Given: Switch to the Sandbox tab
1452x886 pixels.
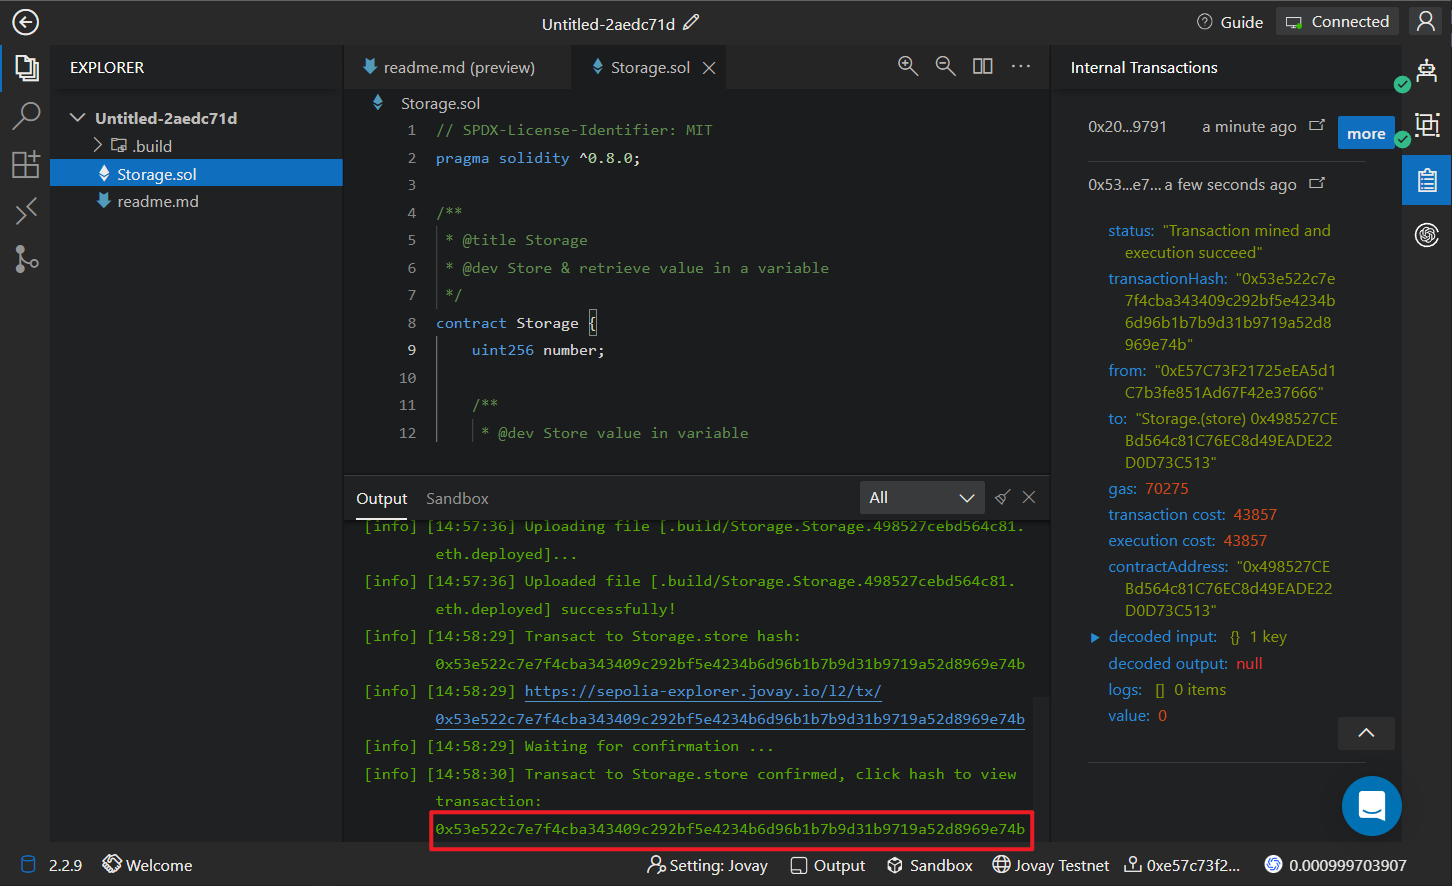Looking at the screenshot, I should point(457,498).
